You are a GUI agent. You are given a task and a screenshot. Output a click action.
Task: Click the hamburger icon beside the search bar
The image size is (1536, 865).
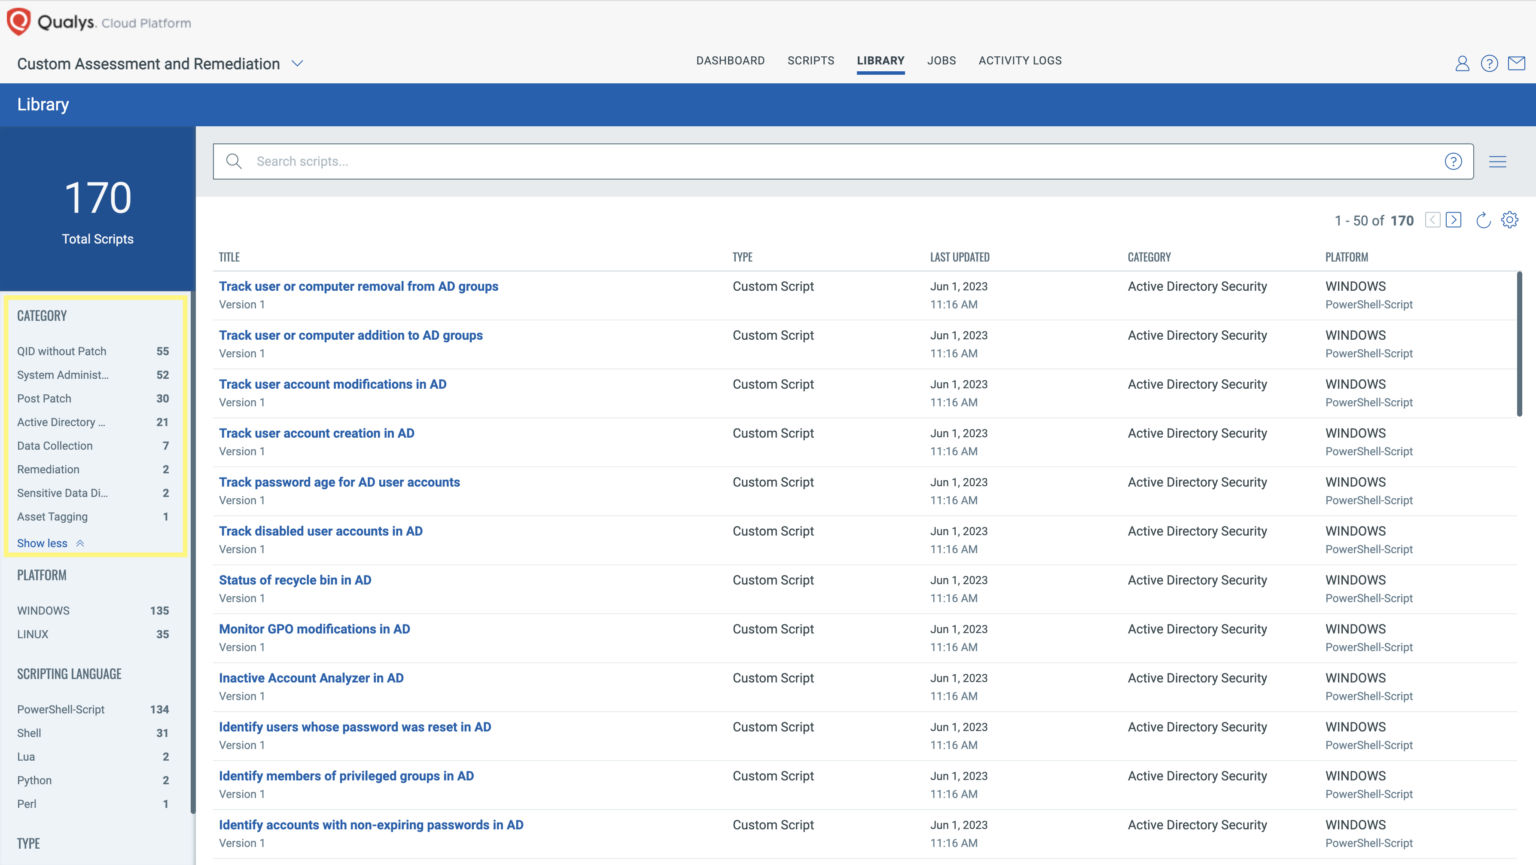coord(1497,160)
